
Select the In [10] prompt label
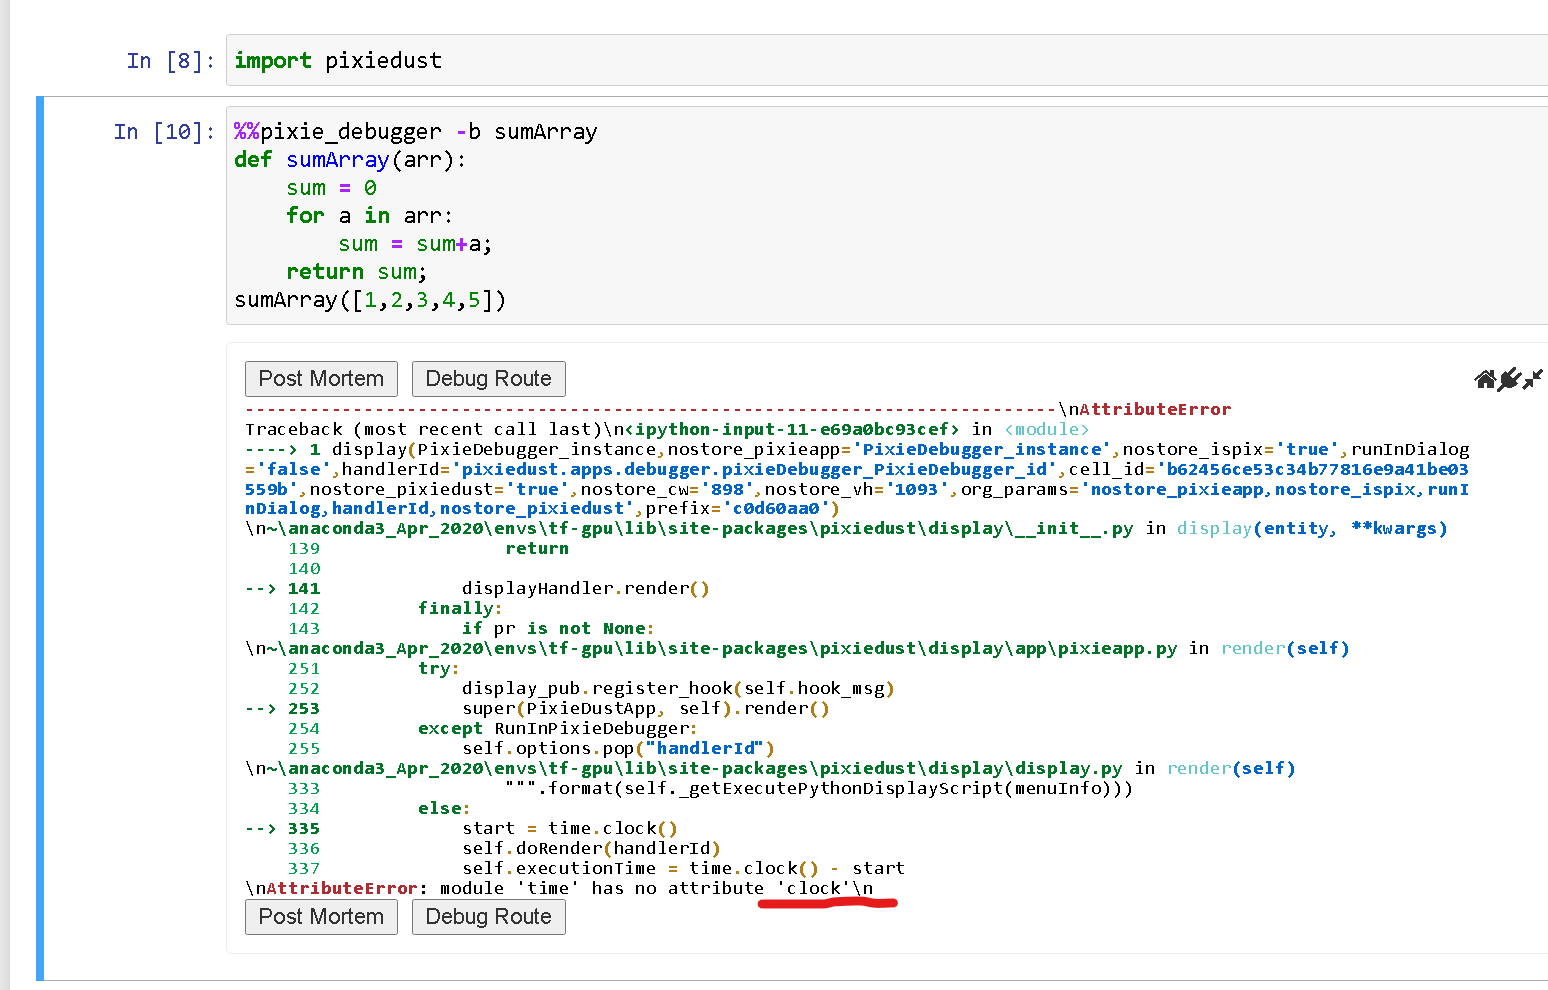(161, 131)
